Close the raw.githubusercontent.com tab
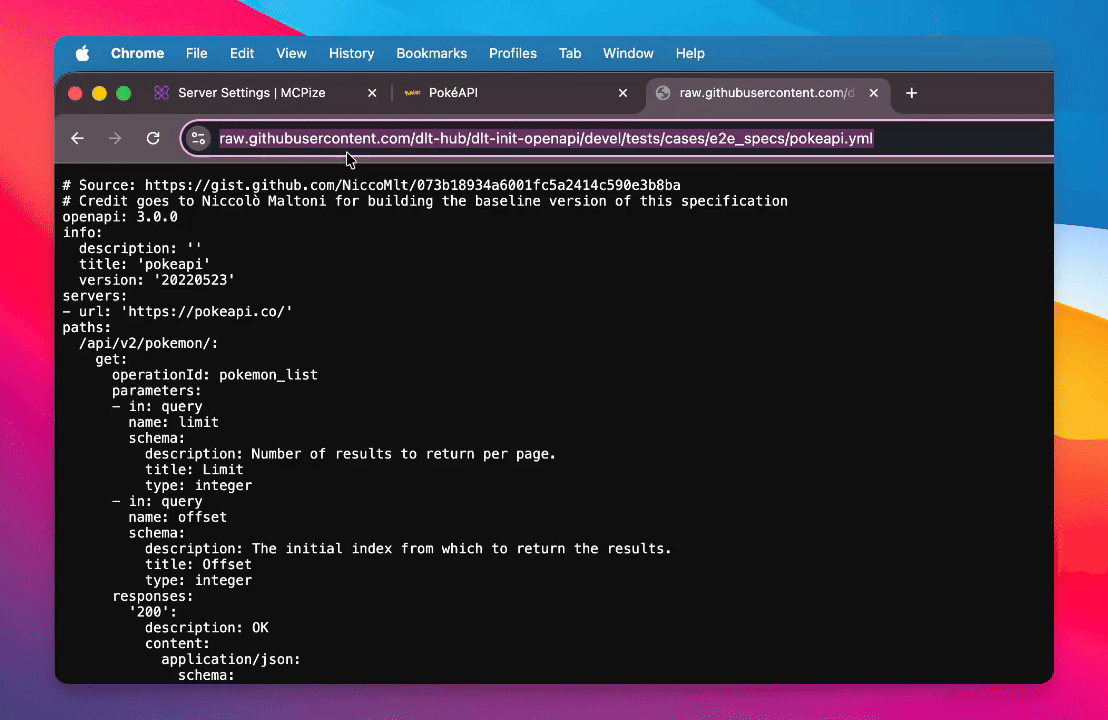The height and width of the screenshot is (720, 1108). tap(873, 93)
